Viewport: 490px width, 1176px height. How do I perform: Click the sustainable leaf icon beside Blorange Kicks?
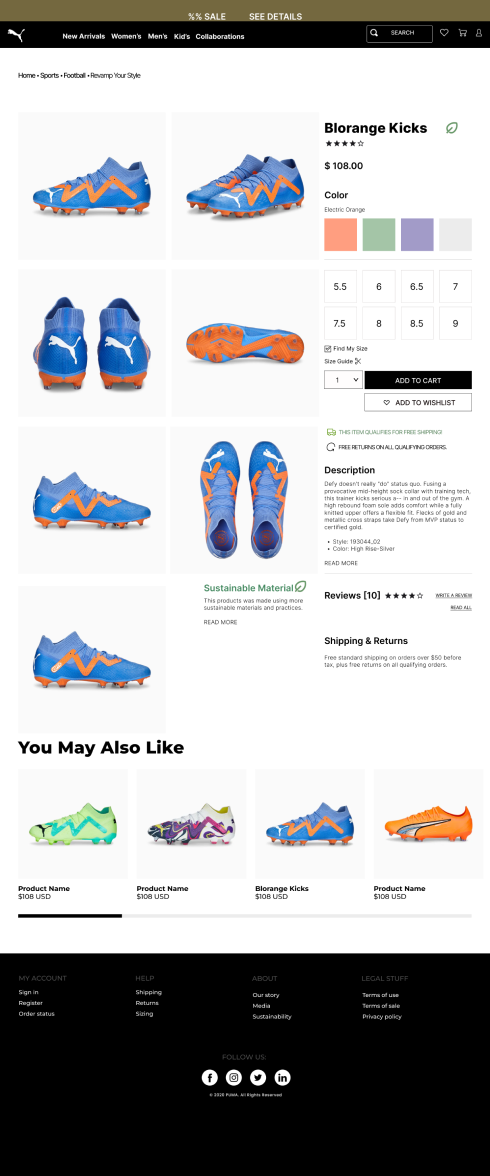(452, 128)
